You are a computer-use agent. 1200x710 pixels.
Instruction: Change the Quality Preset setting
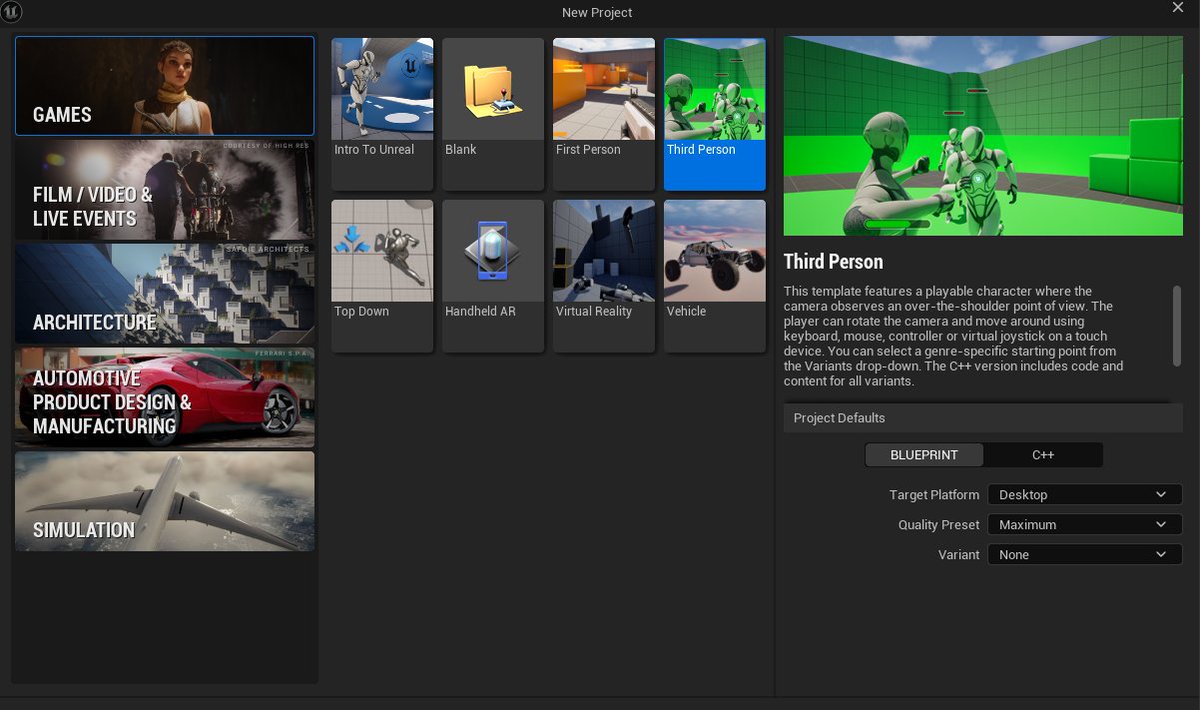coord(1084,524)
